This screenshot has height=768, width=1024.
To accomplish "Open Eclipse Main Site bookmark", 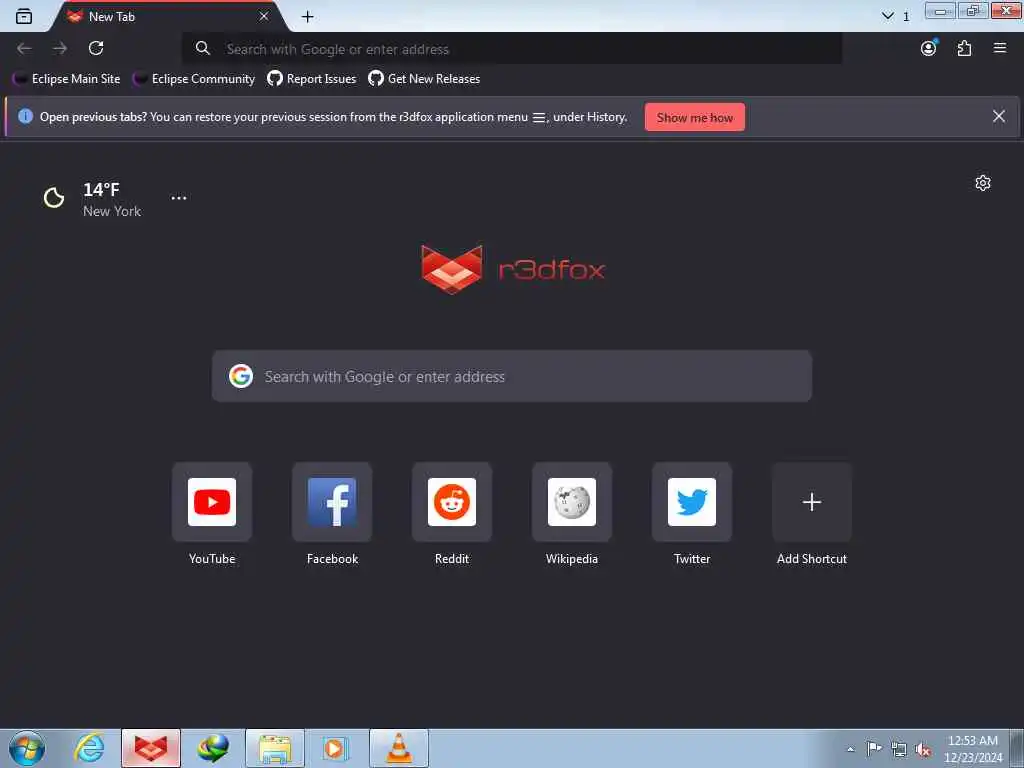I will click(x=67, y=79).
